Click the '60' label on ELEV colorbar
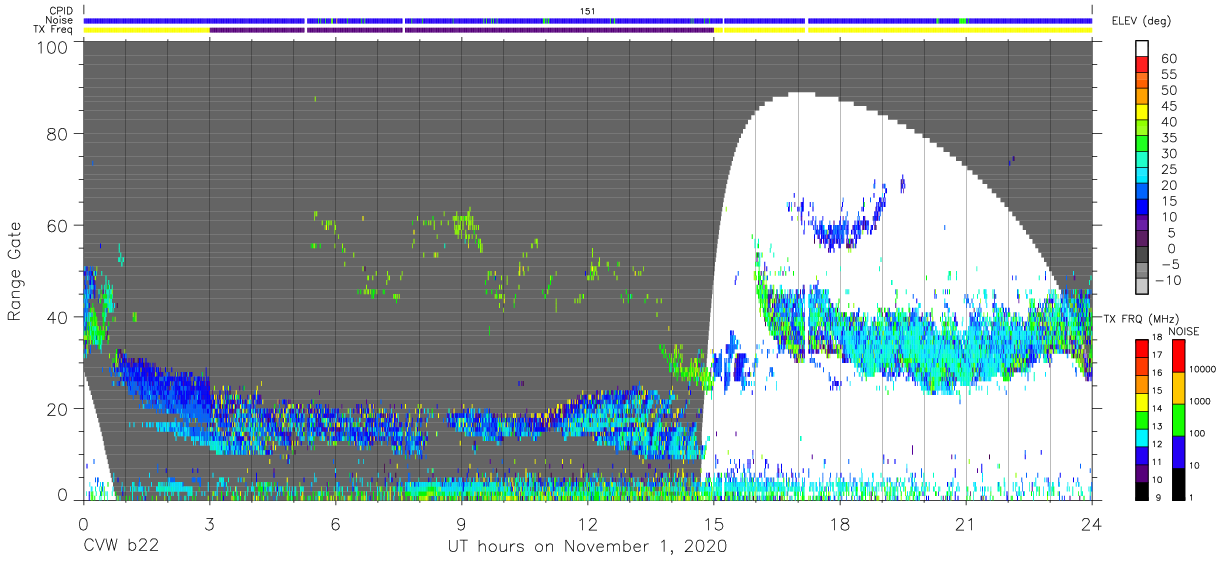 tap(1171, 59)
